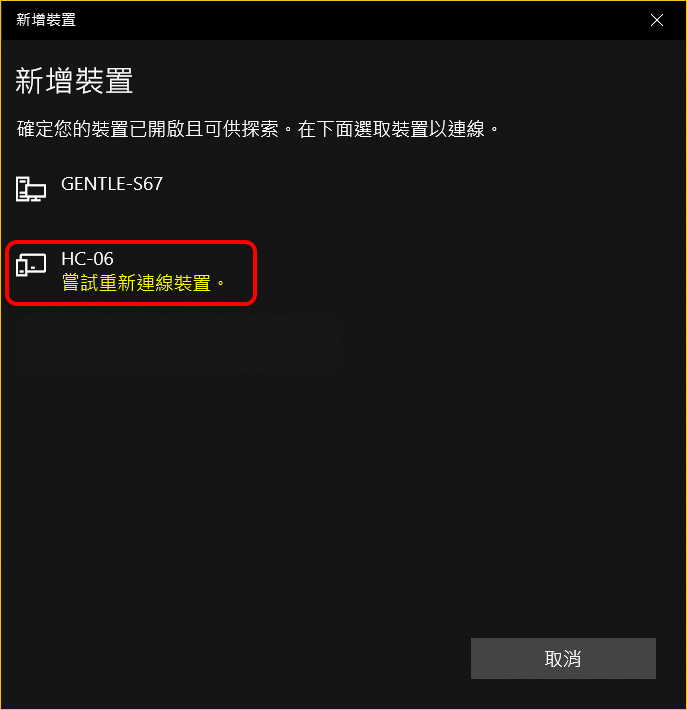Close the 新增裝置 dialog with the X

click(657, 20)
